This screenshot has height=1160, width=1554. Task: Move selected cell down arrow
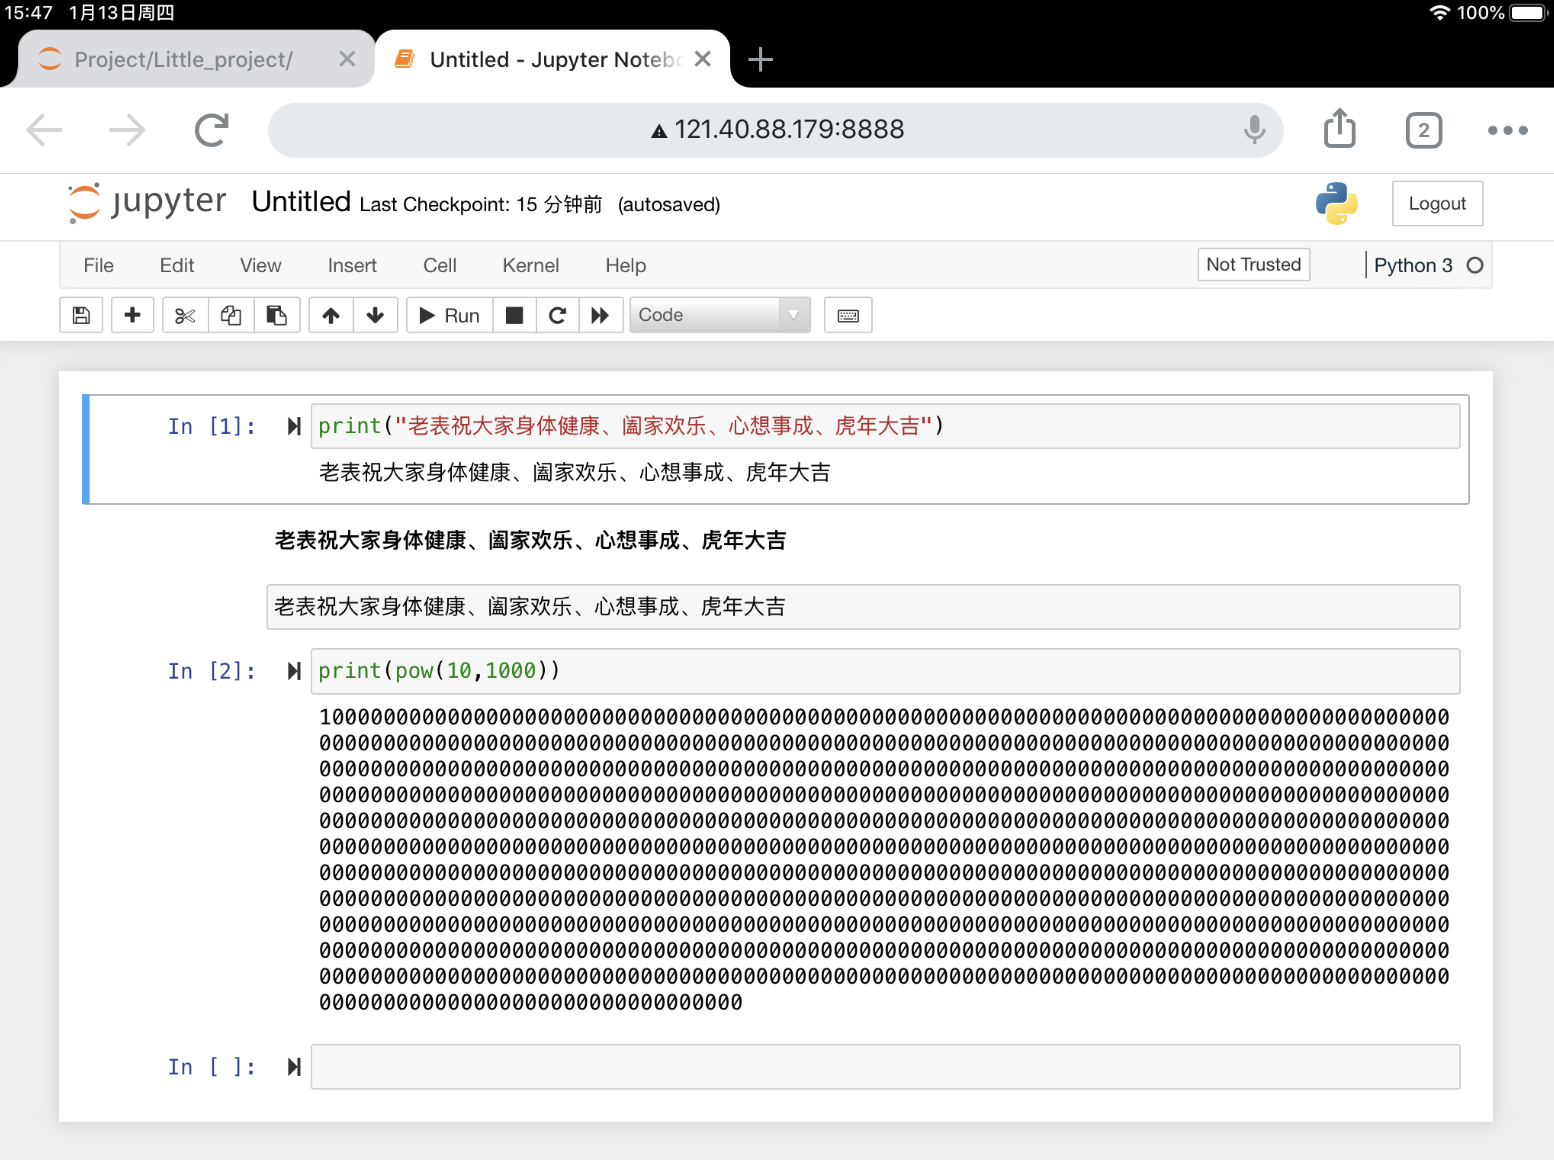pyautogui.click(x=375, y=315)
